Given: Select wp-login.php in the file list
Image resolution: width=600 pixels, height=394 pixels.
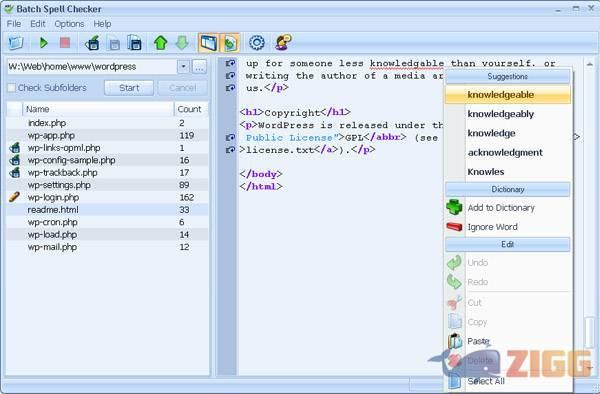Looking at the screenshot, I should 53,197.
